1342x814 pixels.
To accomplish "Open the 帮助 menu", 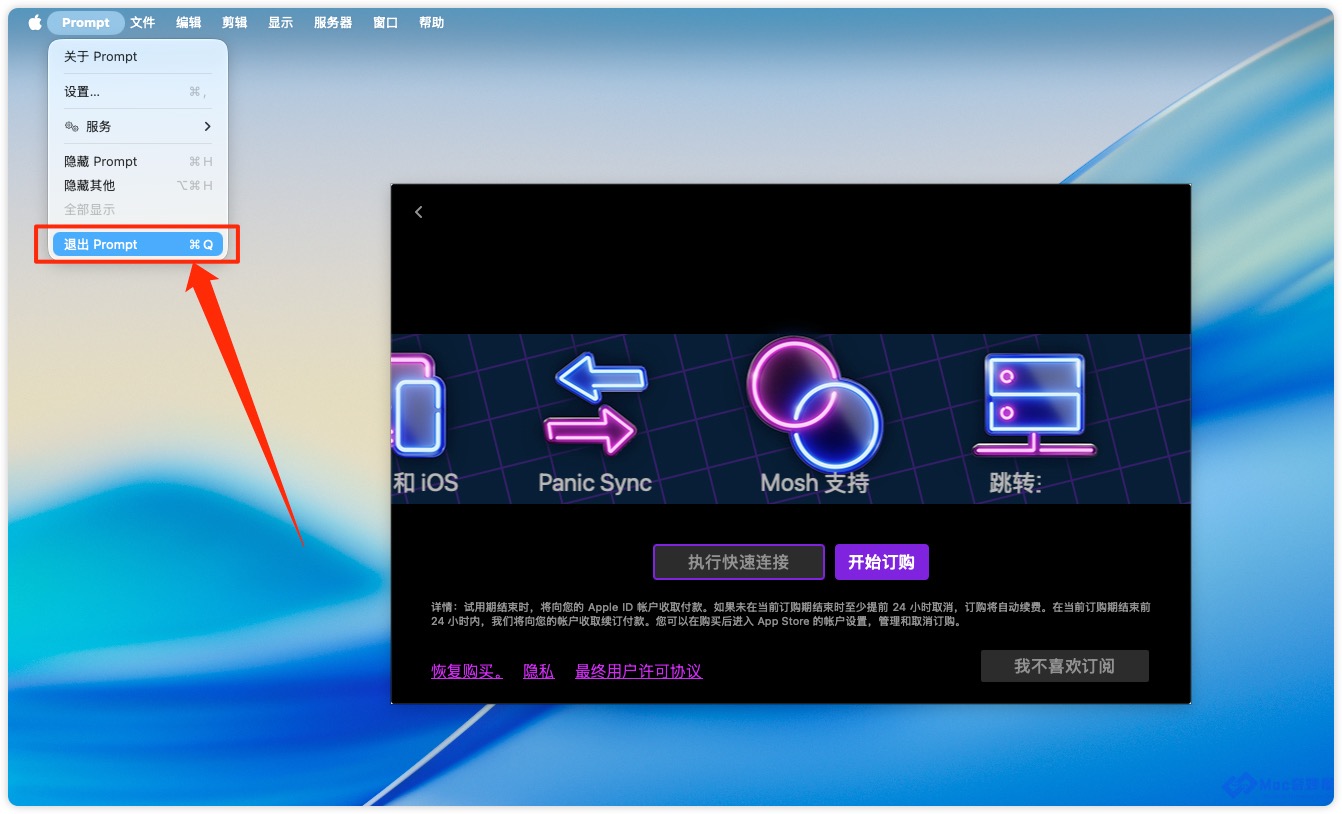I will (x=432, y=22).
